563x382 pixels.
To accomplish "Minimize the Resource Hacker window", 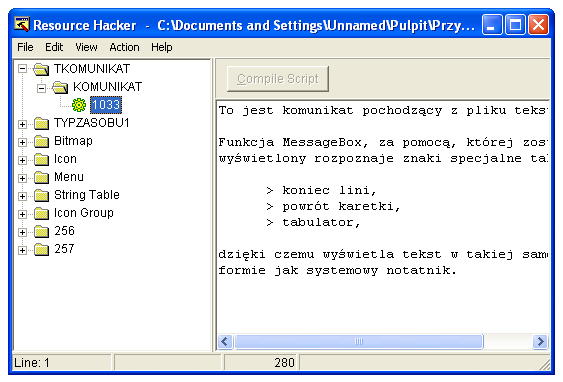I will [x=492, y=25].
